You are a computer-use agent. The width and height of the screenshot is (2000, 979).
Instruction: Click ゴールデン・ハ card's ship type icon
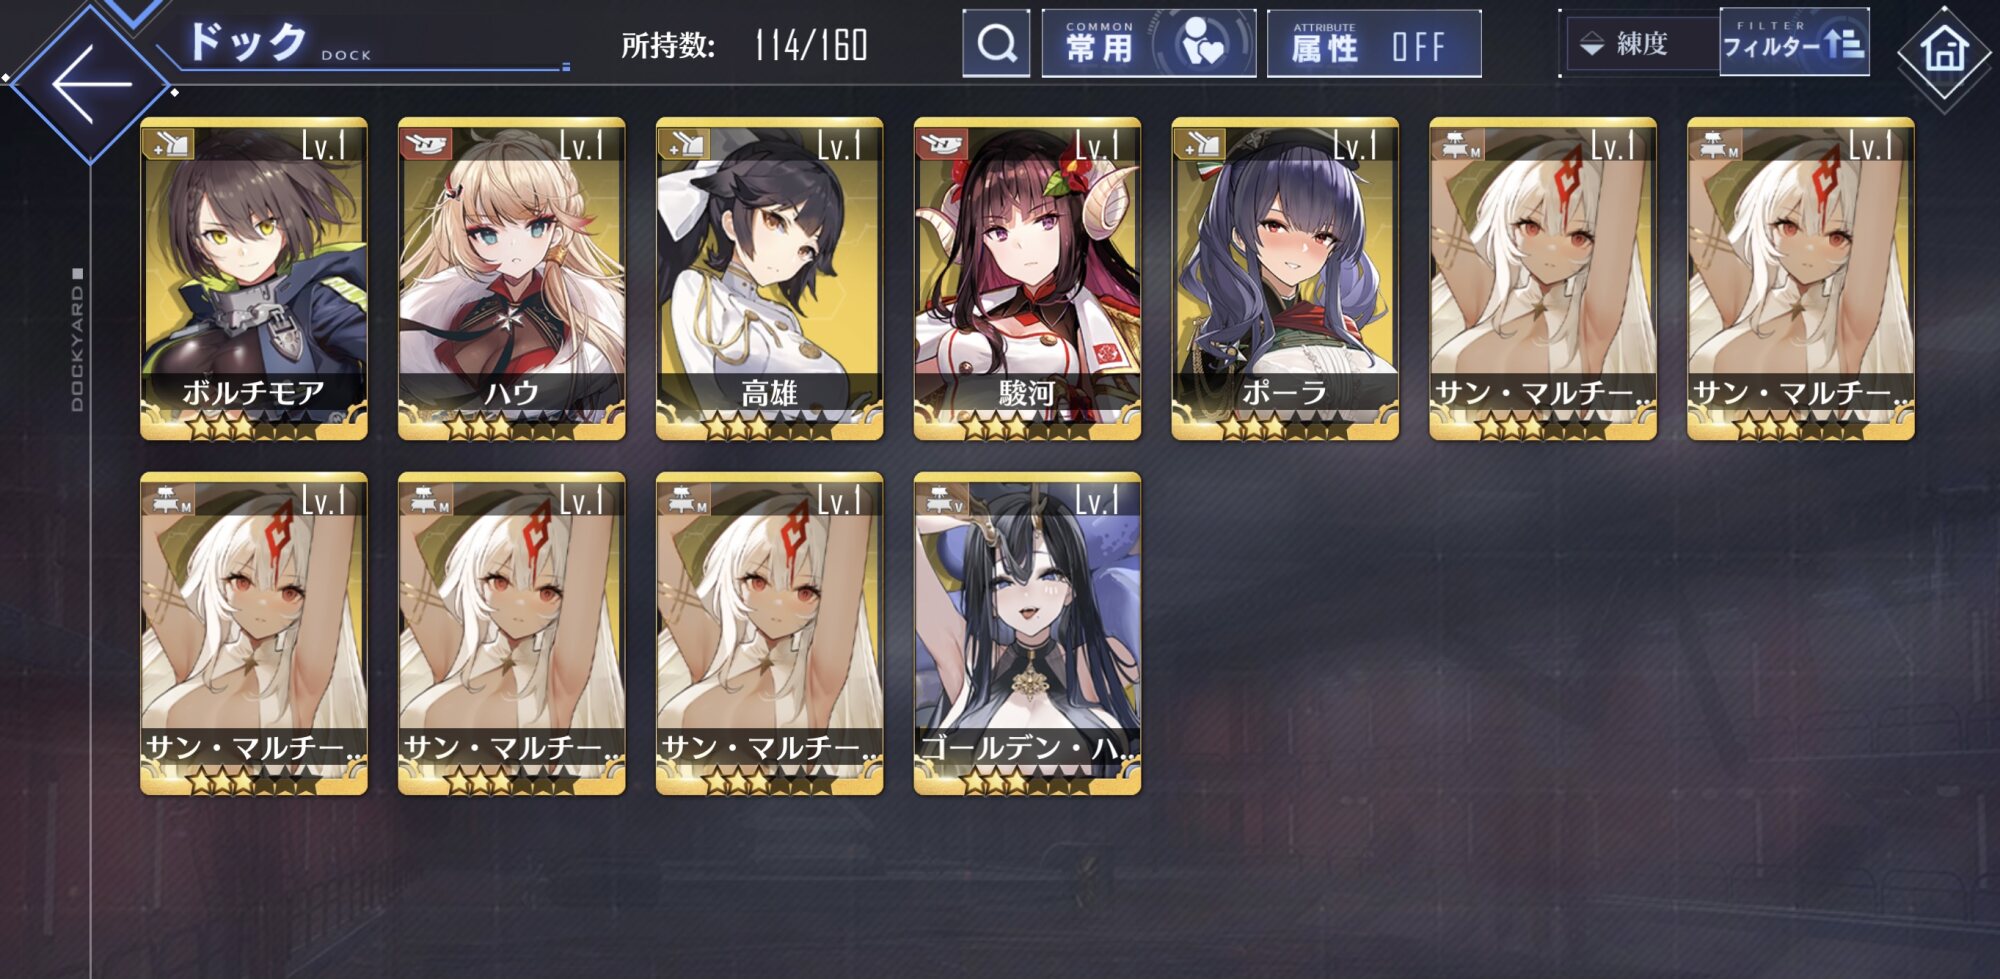tap(943, 499)
